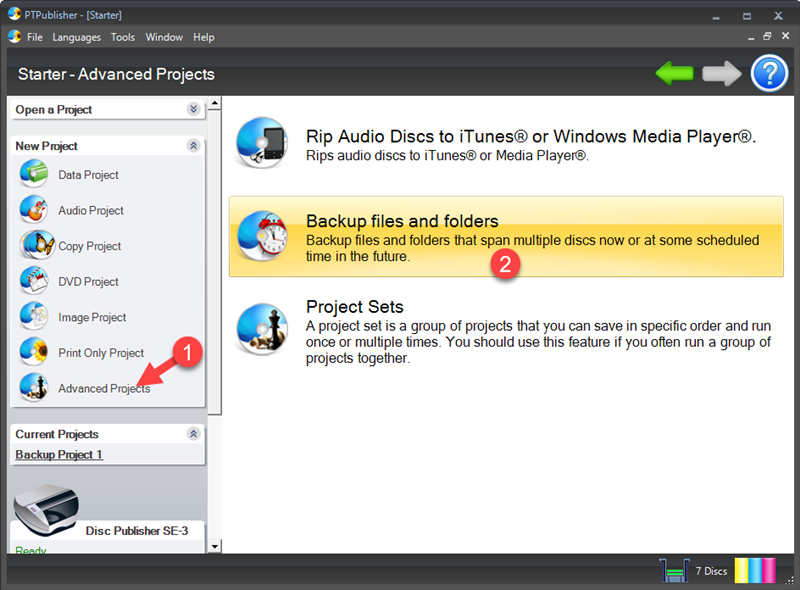Screen dimensions: 800x590
Task: Choose Rip Audio Discs to iTunes heading
Action: click(x=531, y=136)
